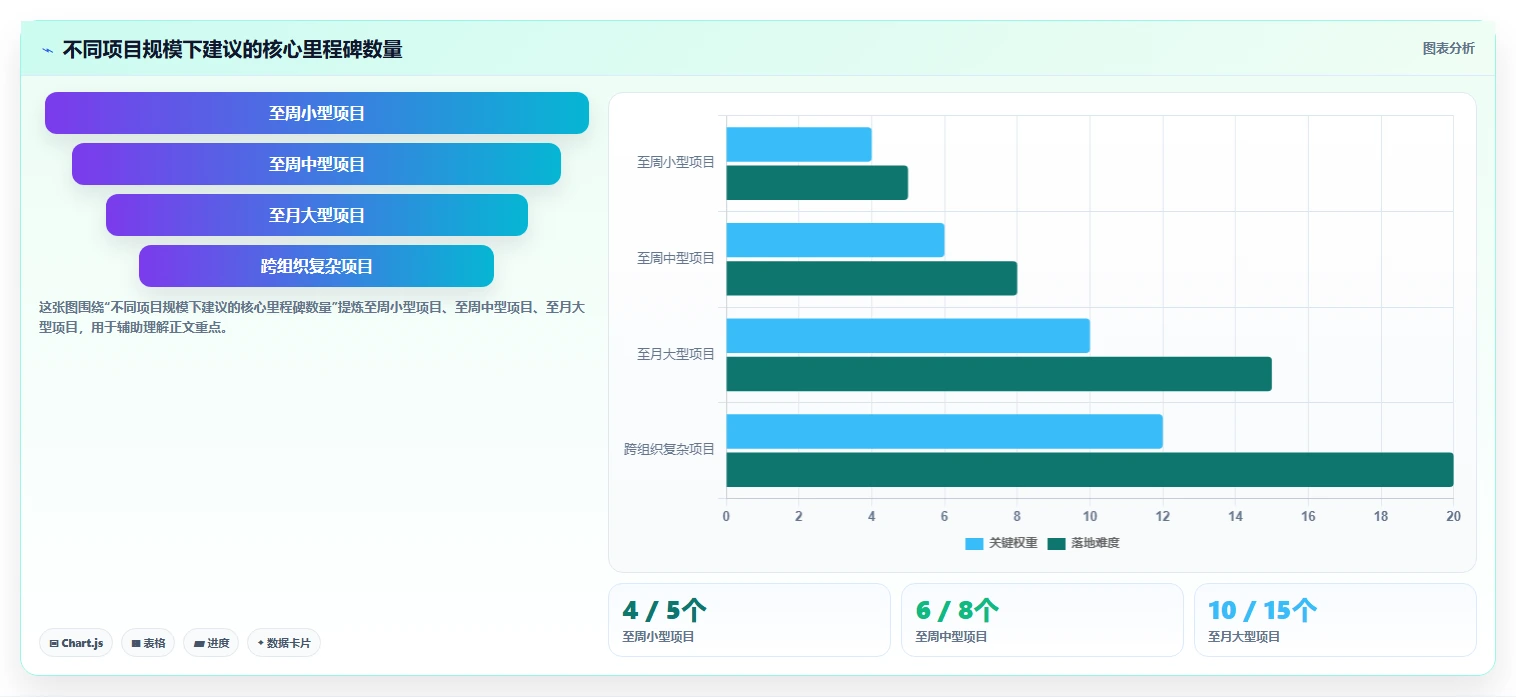1516x697 pixels.
Task: Click the chart description paragraph
Action: [x=312, y=317]
